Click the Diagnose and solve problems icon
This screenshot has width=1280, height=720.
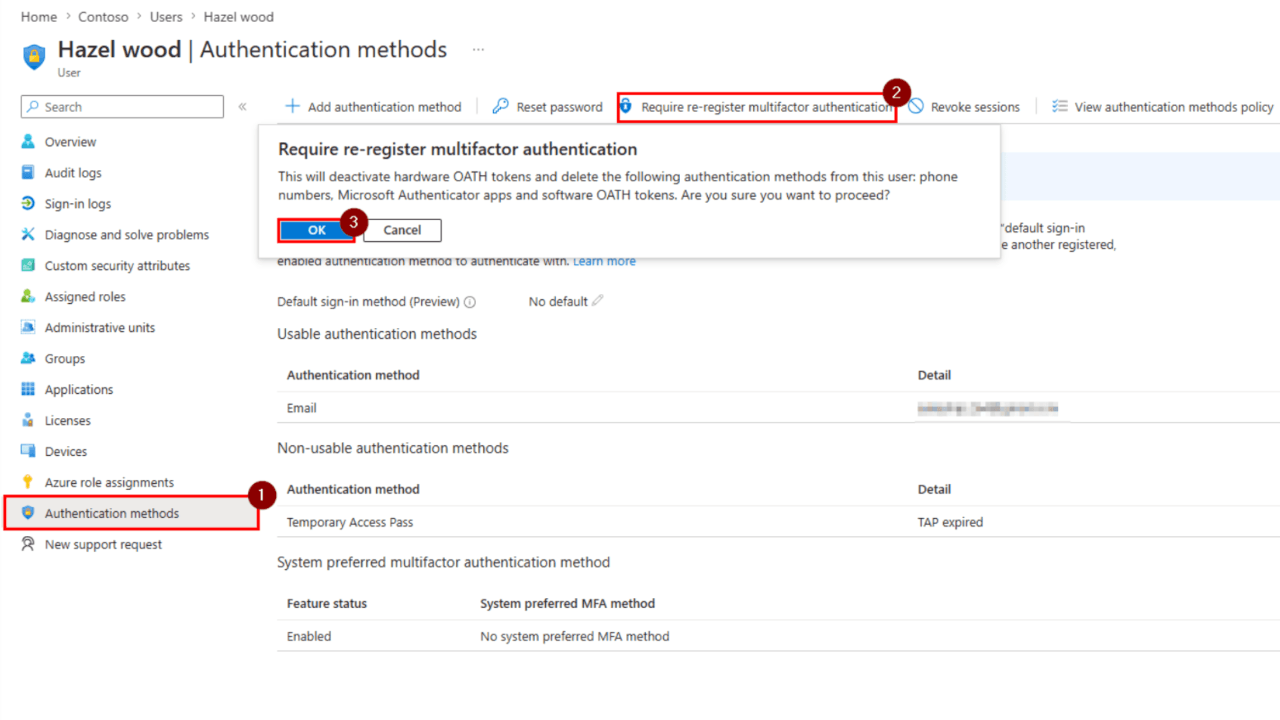coord(28,235)
